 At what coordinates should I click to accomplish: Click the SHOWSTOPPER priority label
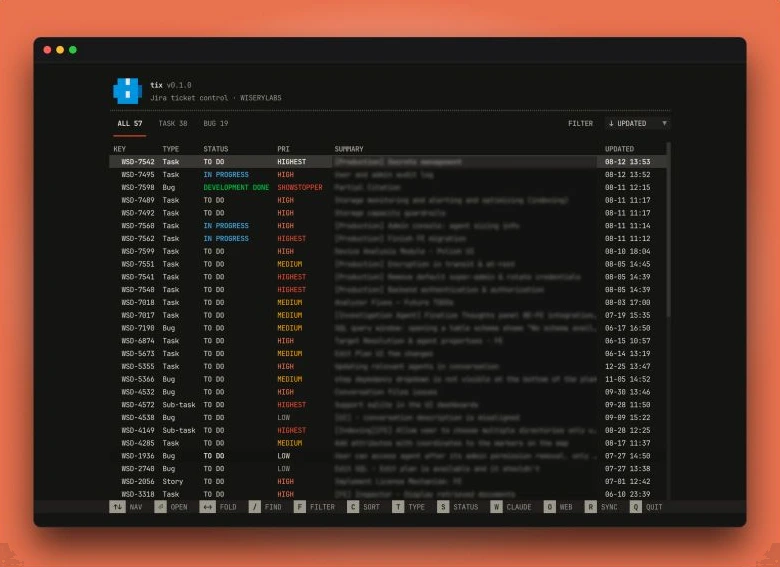[299, 188]
